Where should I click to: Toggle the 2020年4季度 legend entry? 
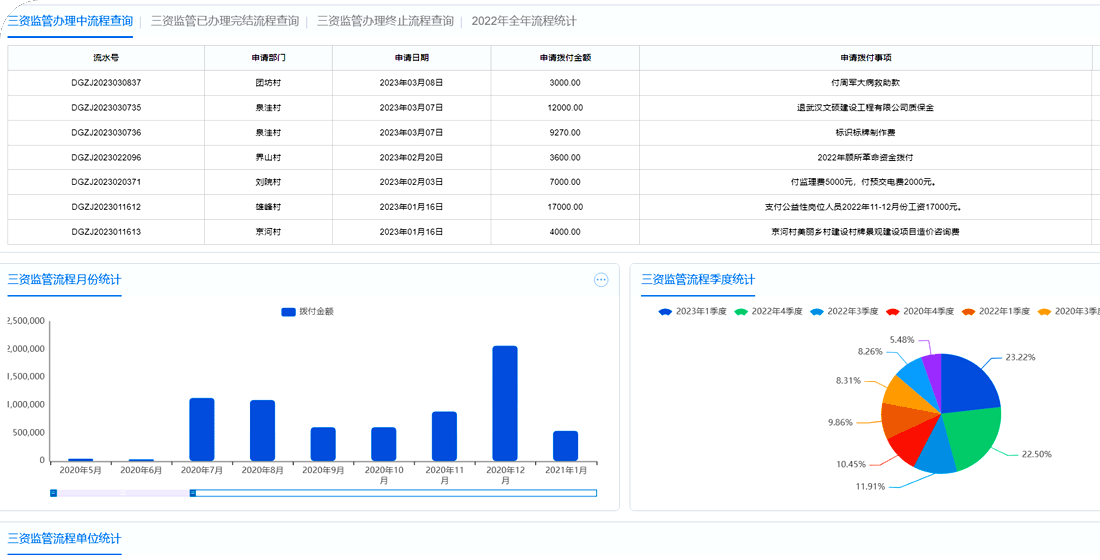920,311
